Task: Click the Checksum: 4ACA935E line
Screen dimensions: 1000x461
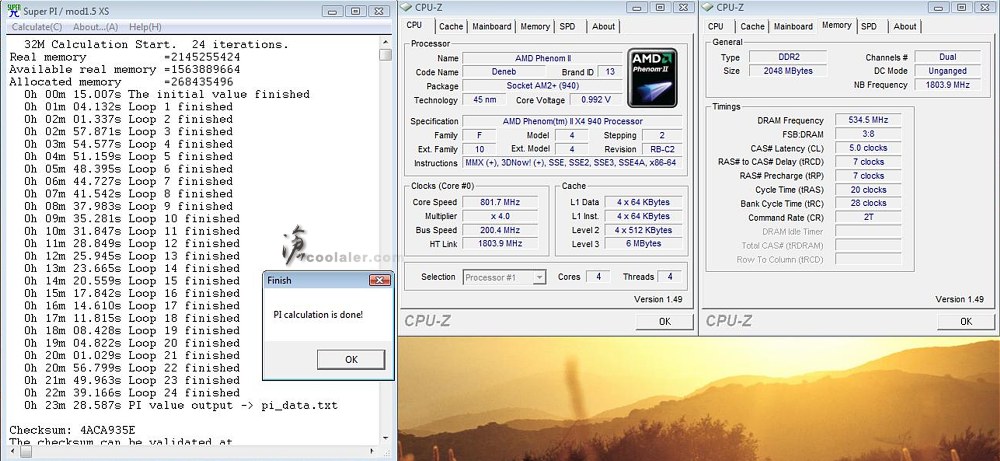Action: 72,430
